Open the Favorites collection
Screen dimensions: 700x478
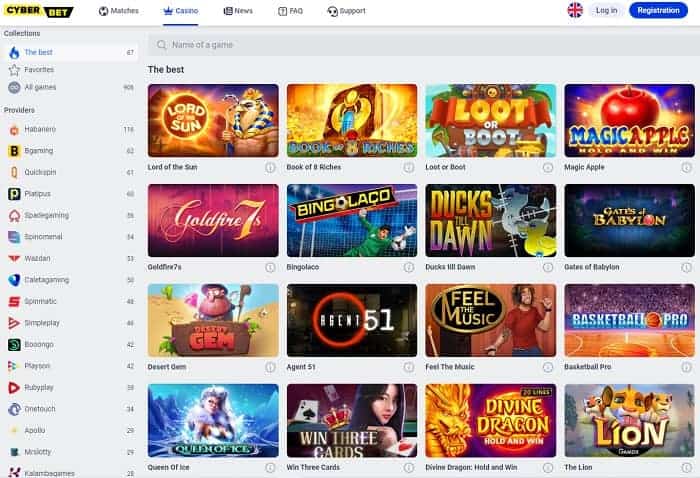tap(72, 70)
